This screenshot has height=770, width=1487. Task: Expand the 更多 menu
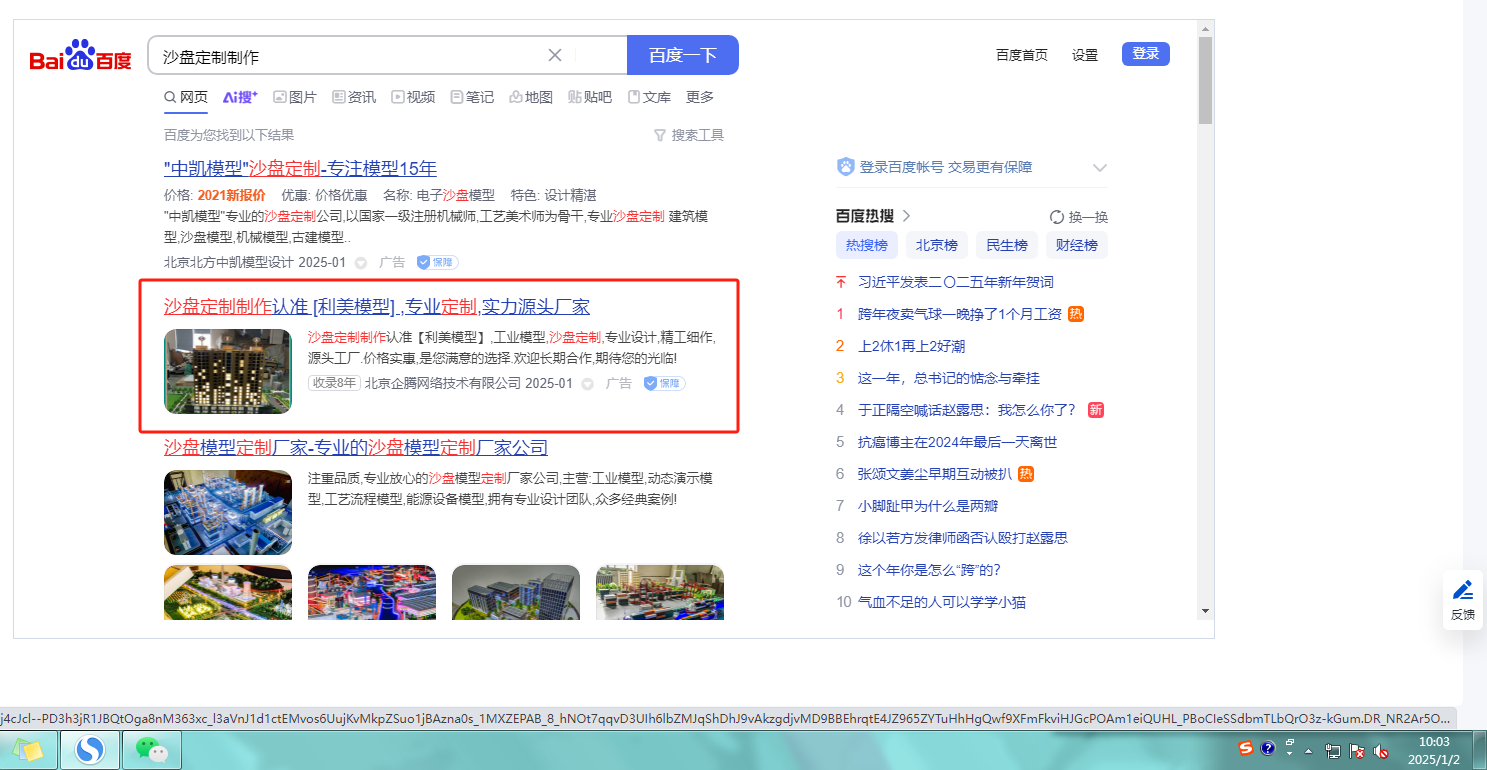700,97
